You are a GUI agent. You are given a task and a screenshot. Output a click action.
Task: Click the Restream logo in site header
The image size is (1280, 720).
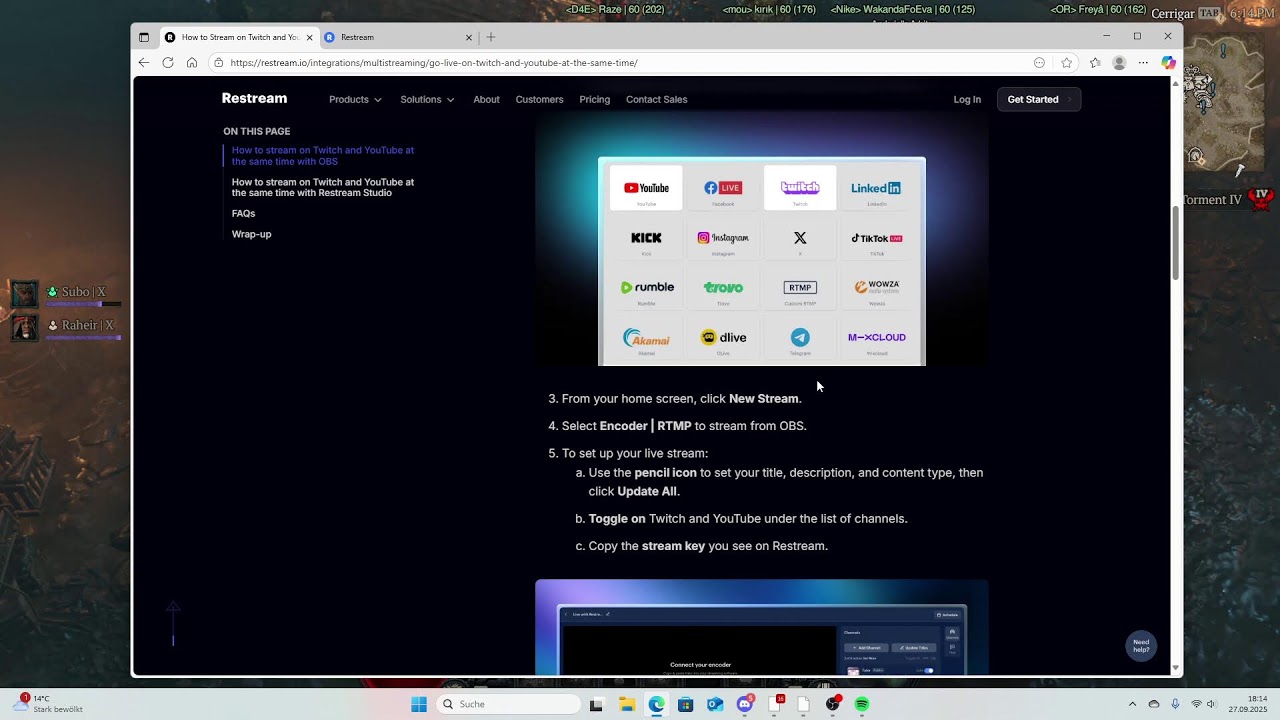pyautogui.click(x=254, y=99)
